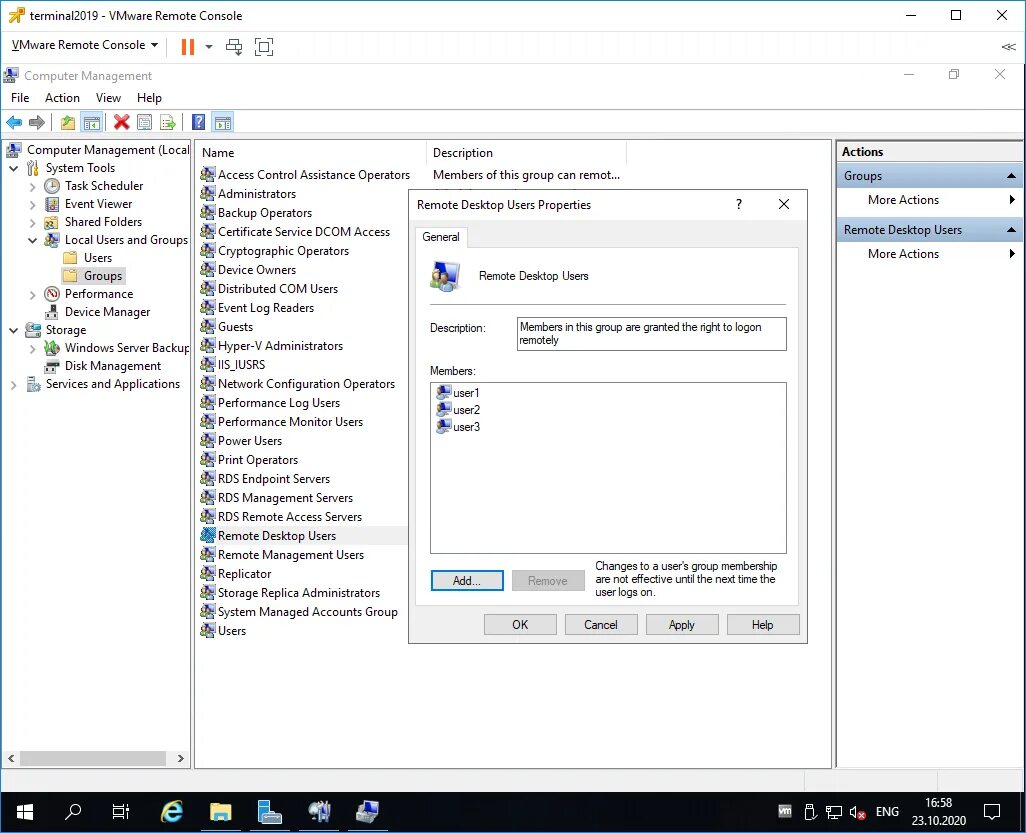1026x833 pixels.
Task: Click the question mark in dialog title bar
Action: click(x=739, y=204)
